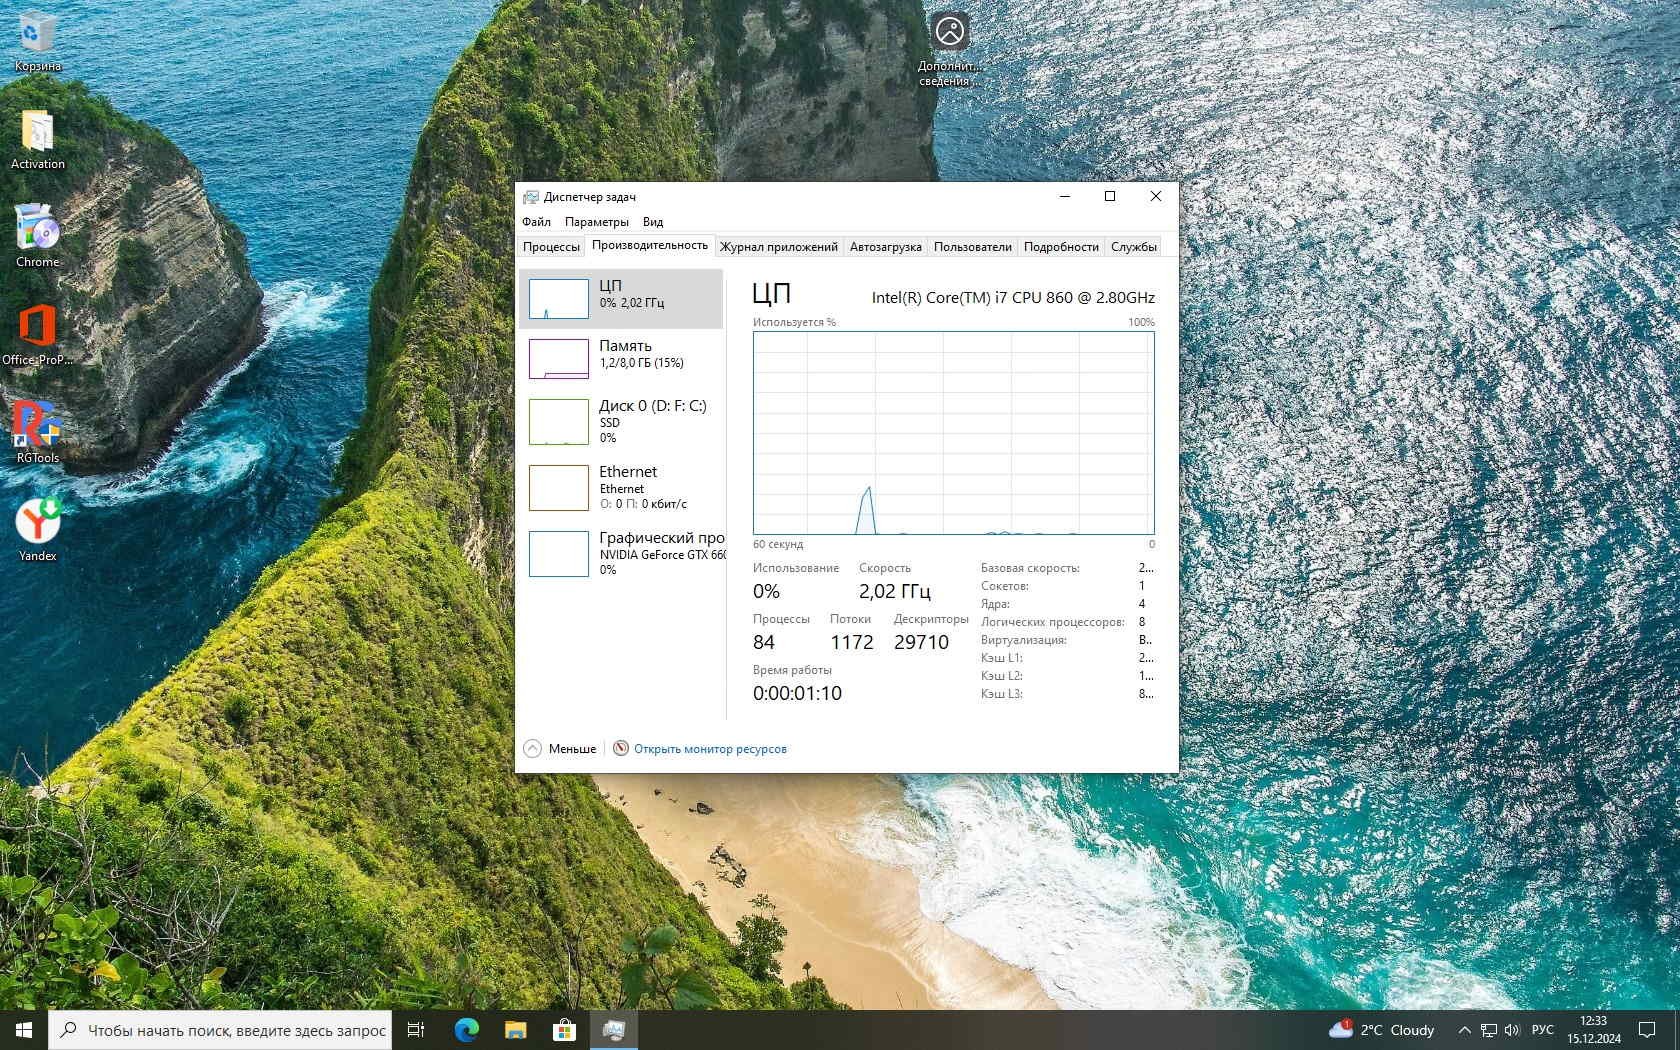Select the RGTools desktop shortcut
This screenshot has height=1050, width=1680.
pos(38,432)
